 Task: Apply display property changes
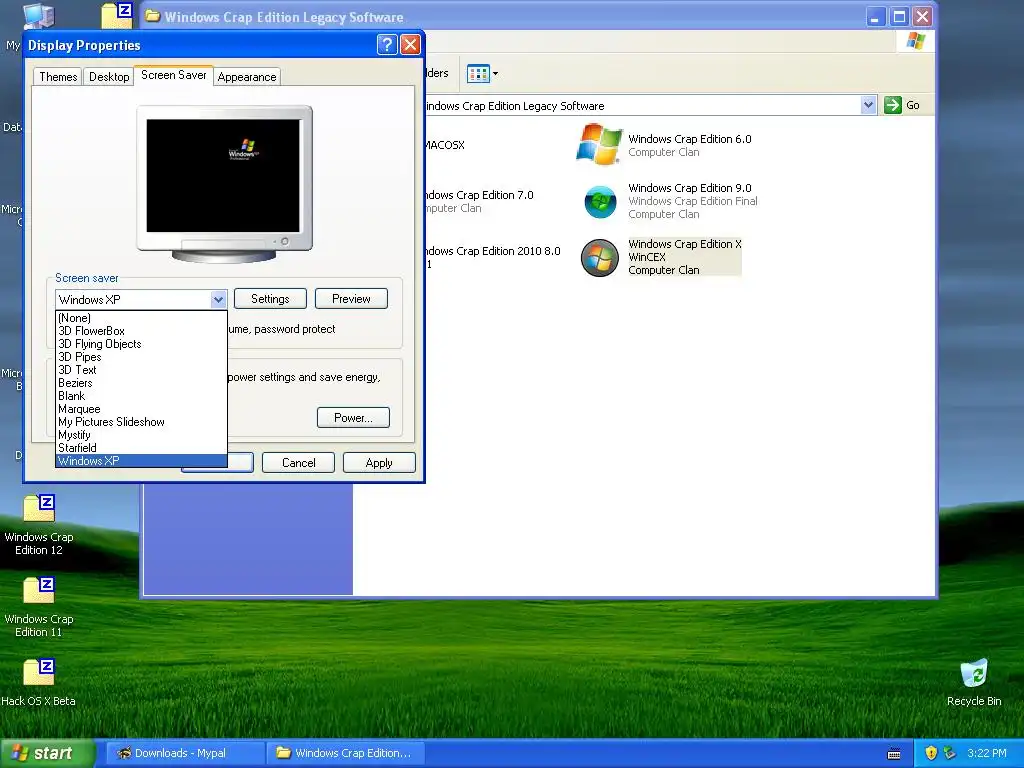click(x=379, y=463)
